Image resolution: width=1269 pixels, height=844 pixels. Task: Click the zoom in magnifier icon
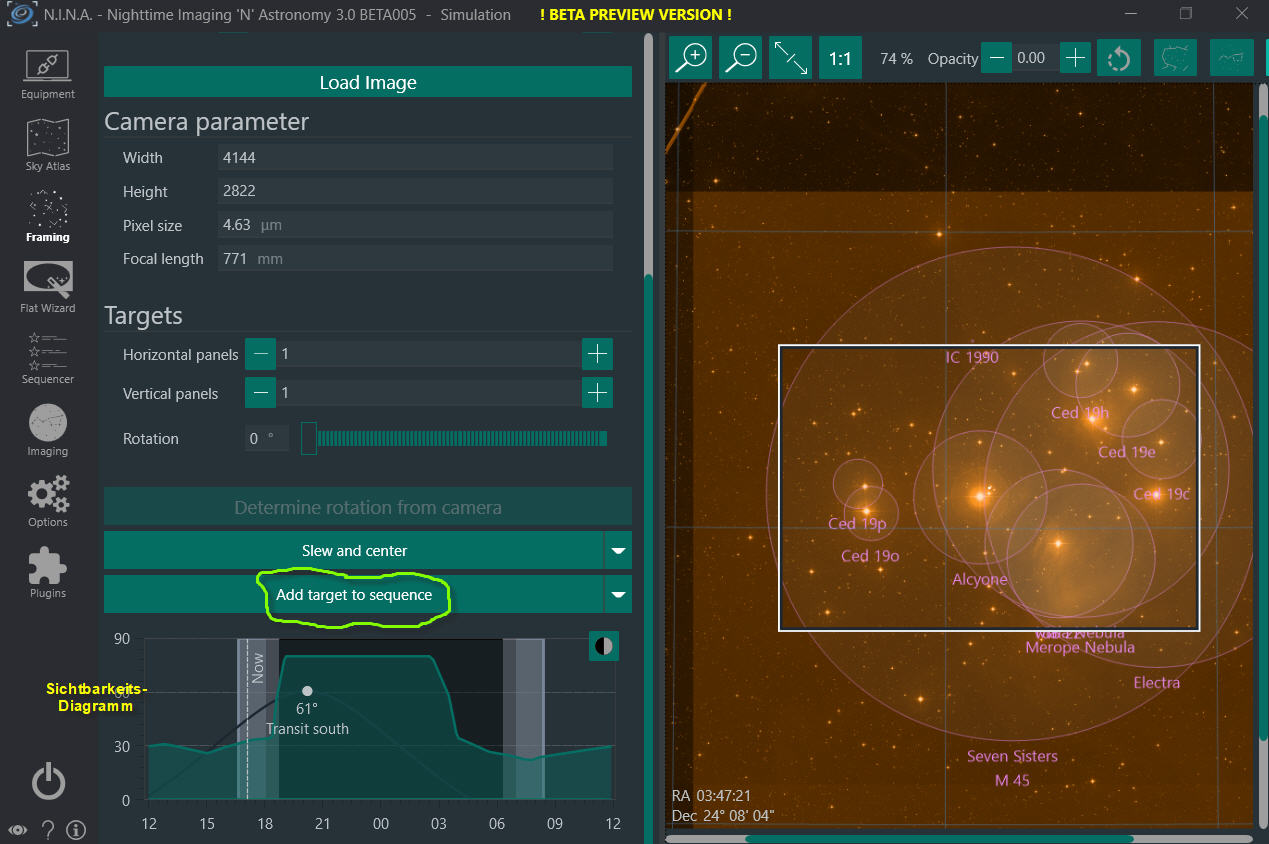[x=690, y=58]
